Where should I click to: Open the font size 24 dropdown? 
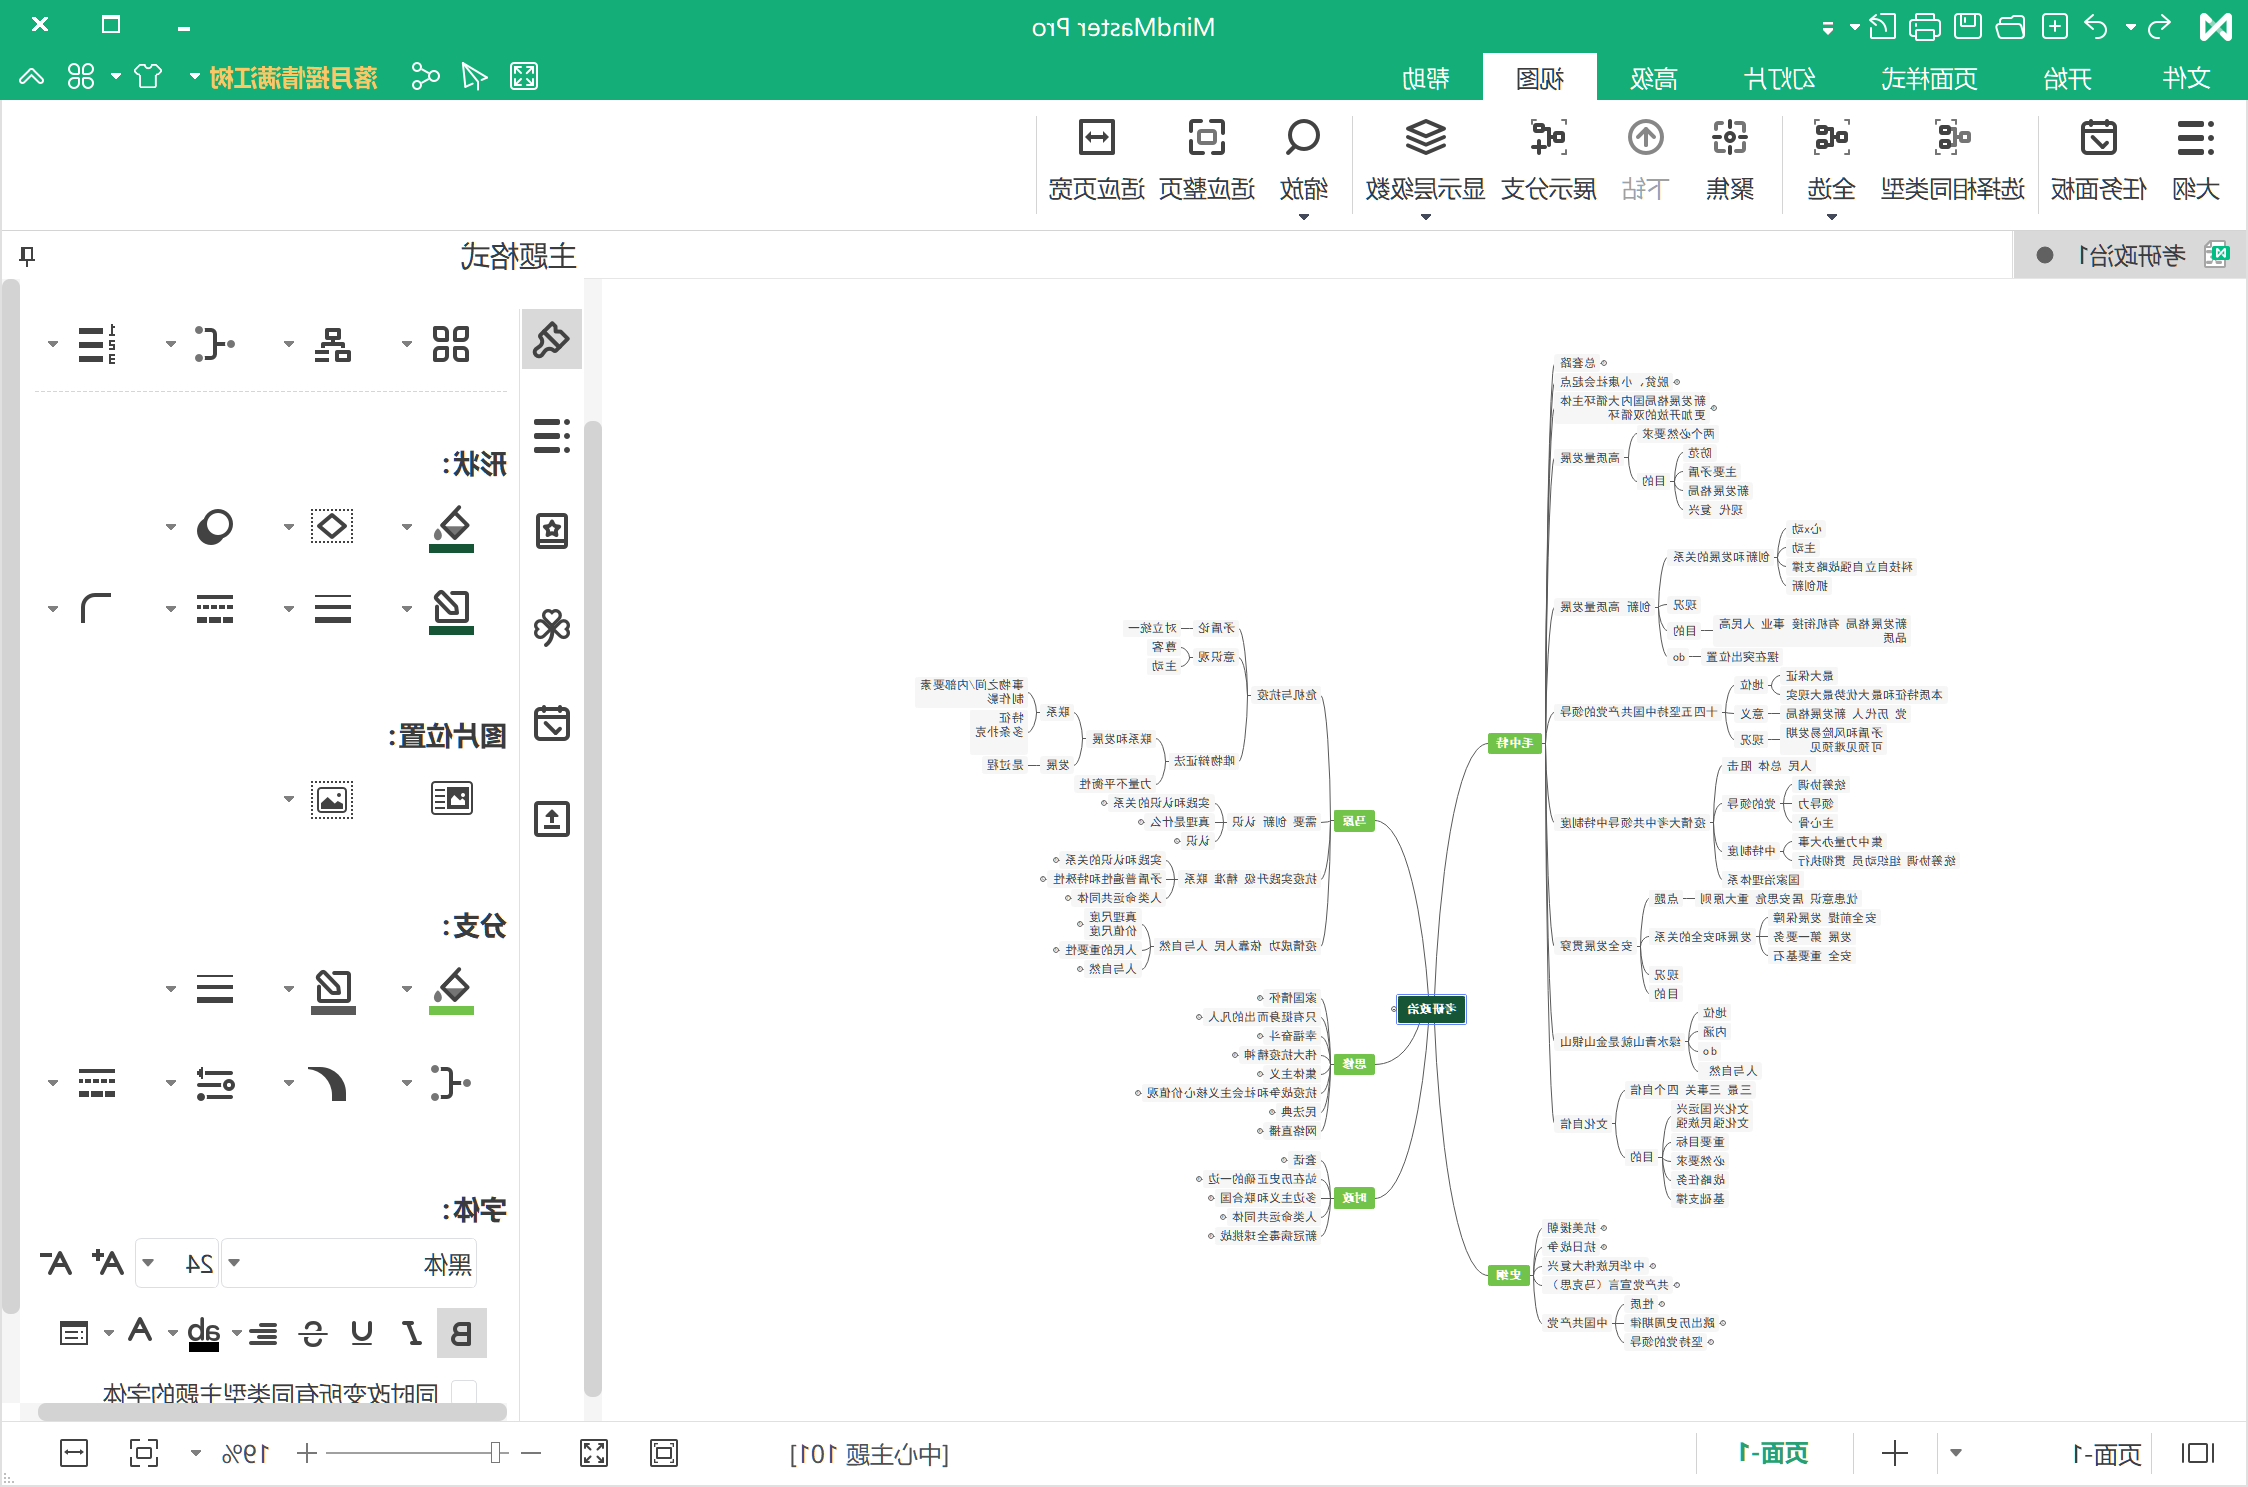tap(176, 1264)
